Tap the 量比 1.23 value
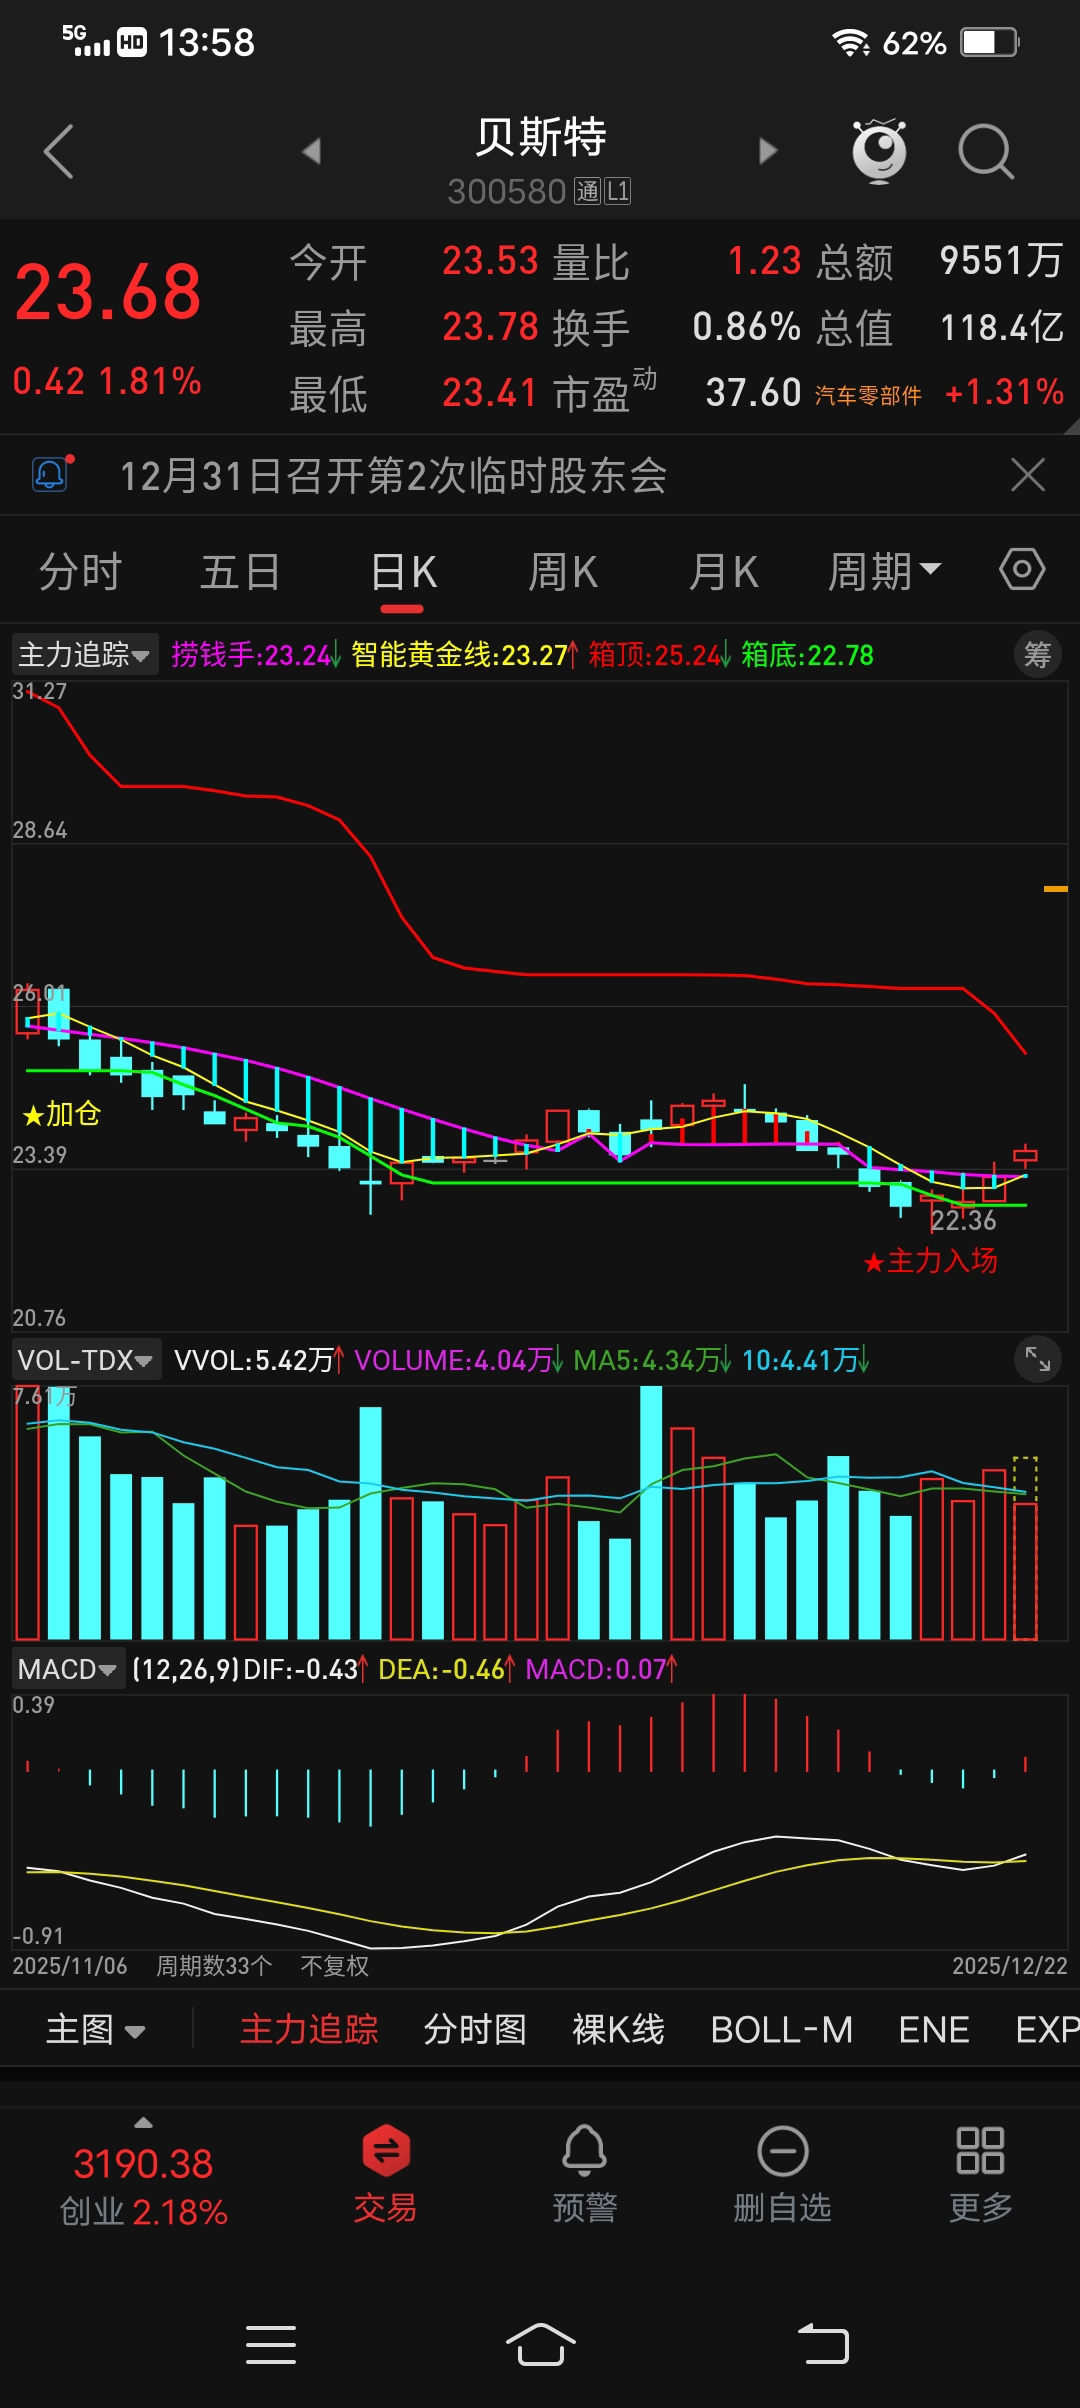Screen dimensions: 1080x2408 click(677, 262)
